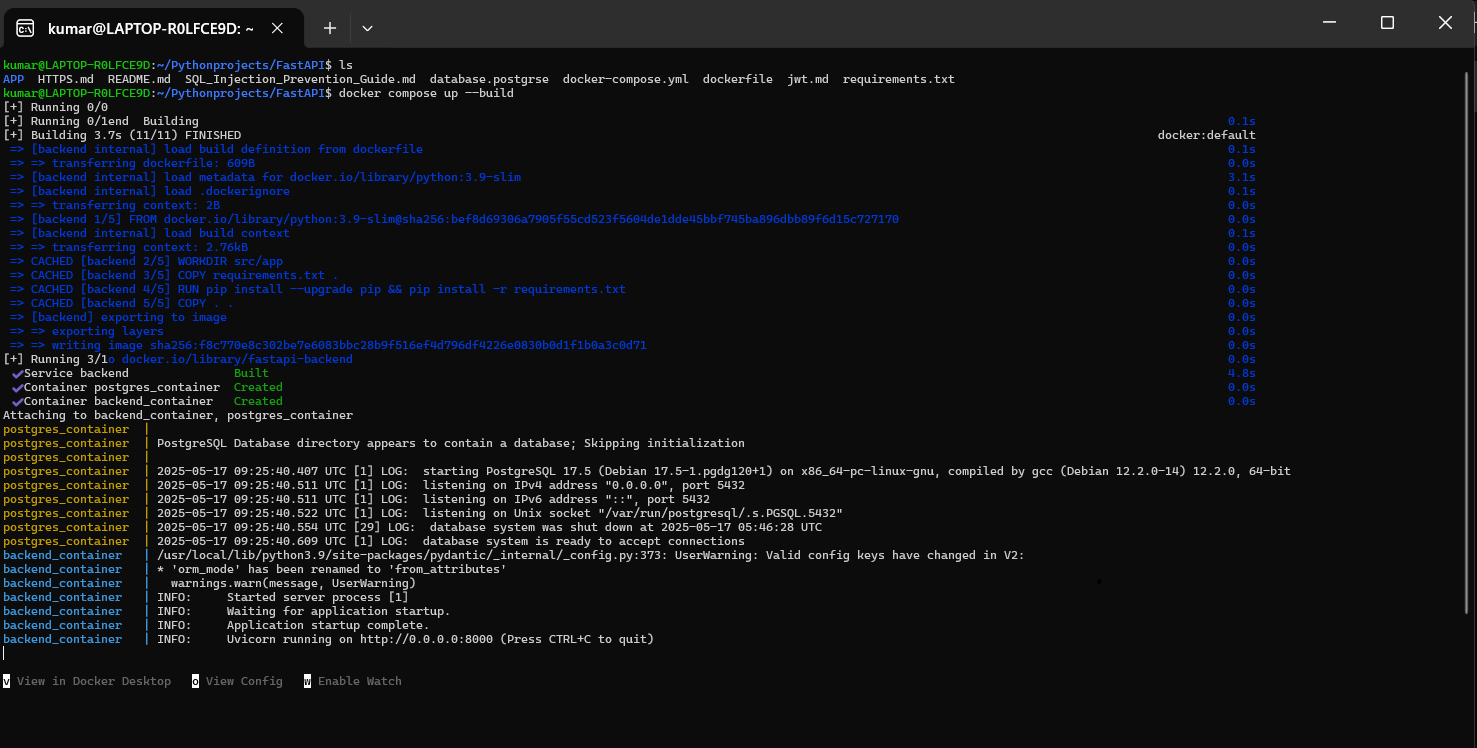Click the SQL_Injection_Prevention_Guide.md filename
The width and height of the screenshot is (1477, 748).
300,79
